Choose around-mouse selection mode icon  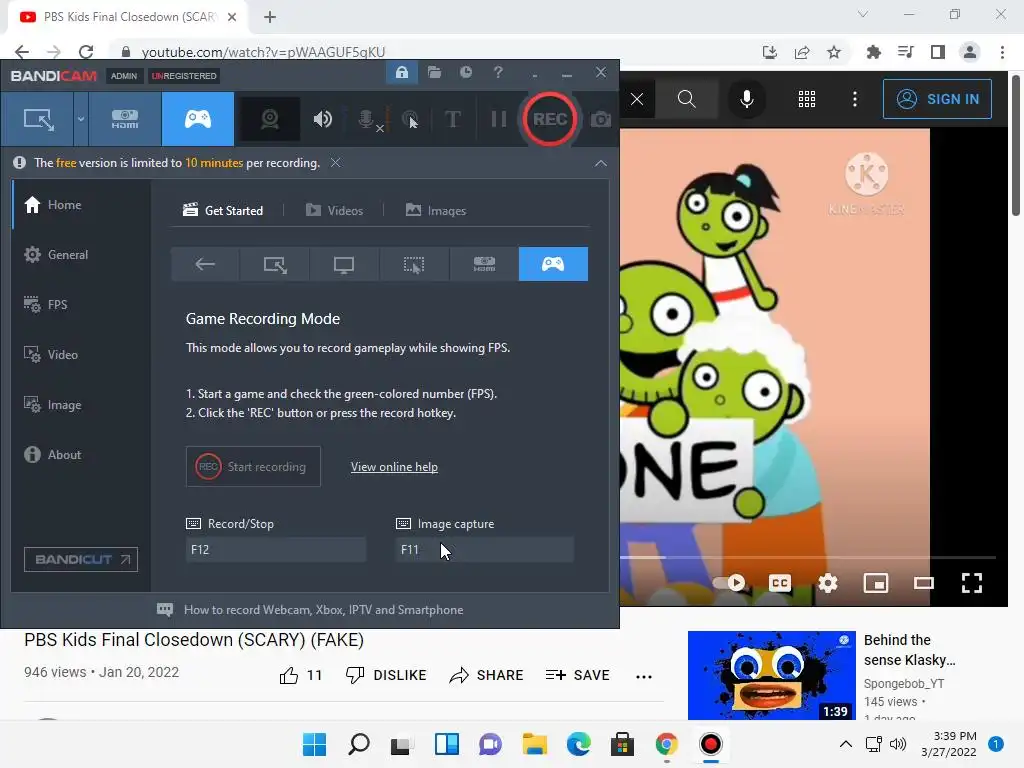click(x=414, y=264)
